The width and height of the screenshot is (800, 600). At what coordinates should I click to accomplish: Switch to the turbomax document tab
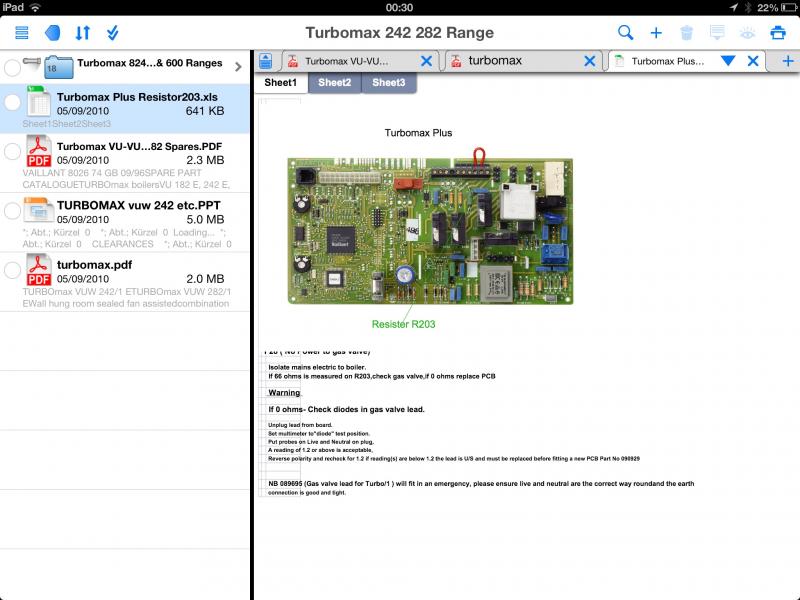(510, 61)
